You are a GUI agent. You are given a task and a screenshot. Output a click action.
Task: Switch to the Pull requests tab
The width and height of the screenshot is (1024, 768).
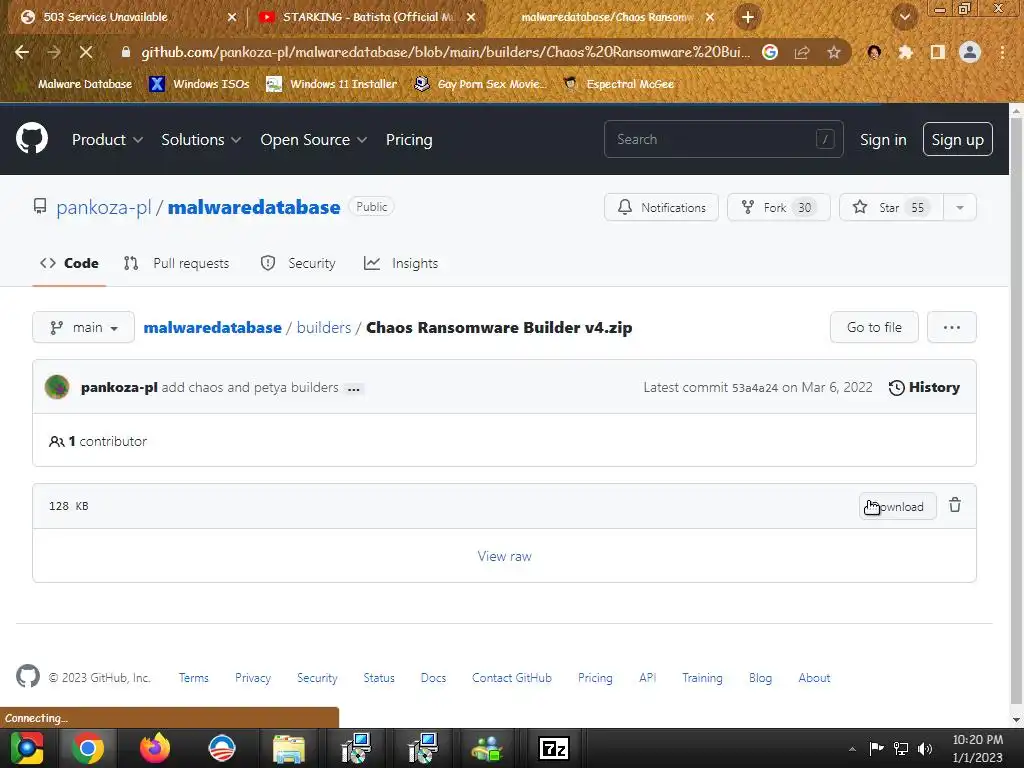coord(176,263)
